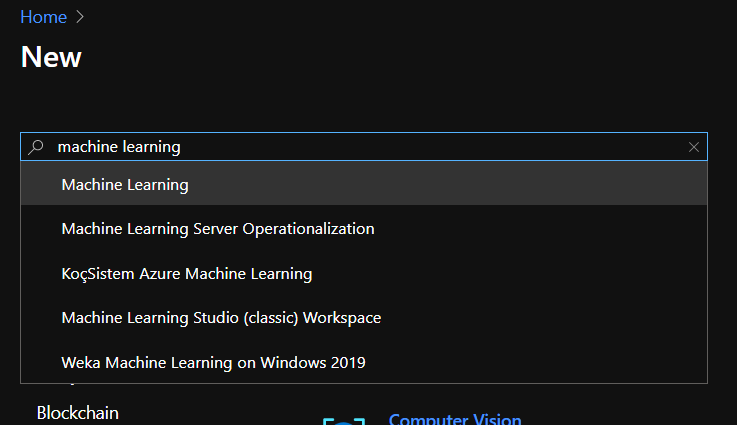Pick KoçSistem Azure Machine Learning

pos(364,273)
